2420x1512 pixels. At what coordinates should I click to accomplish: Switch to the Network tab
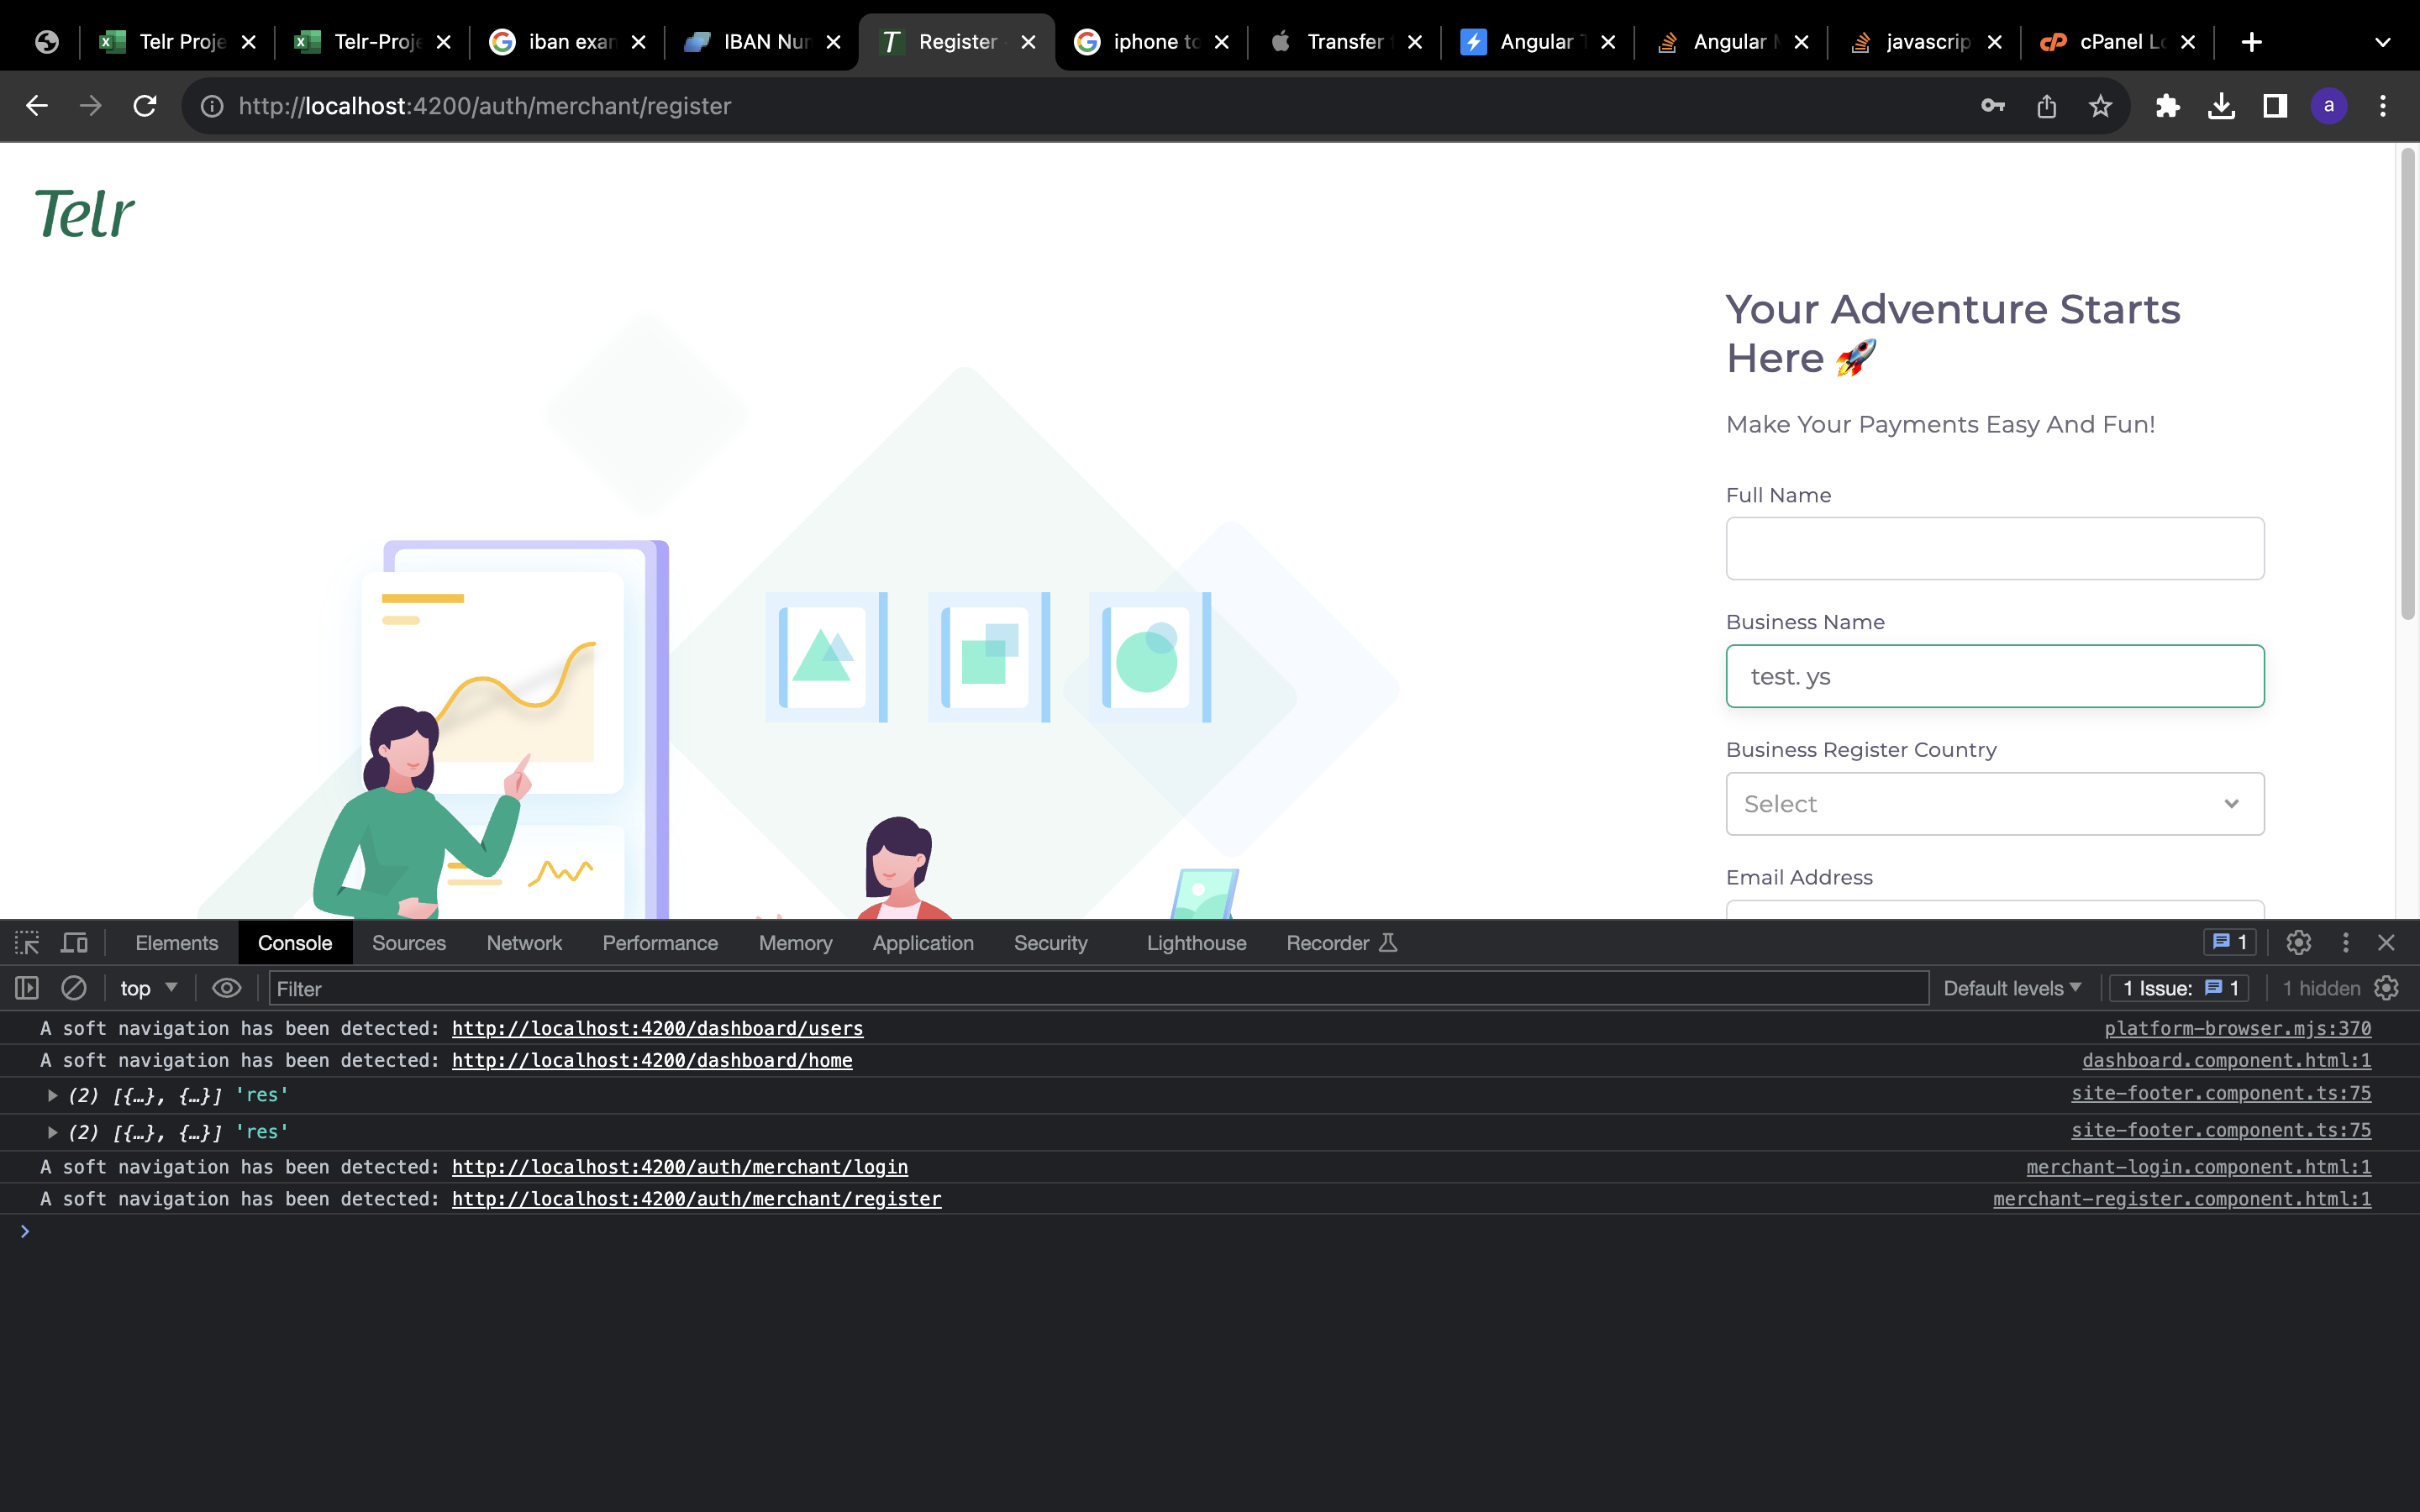524,943
